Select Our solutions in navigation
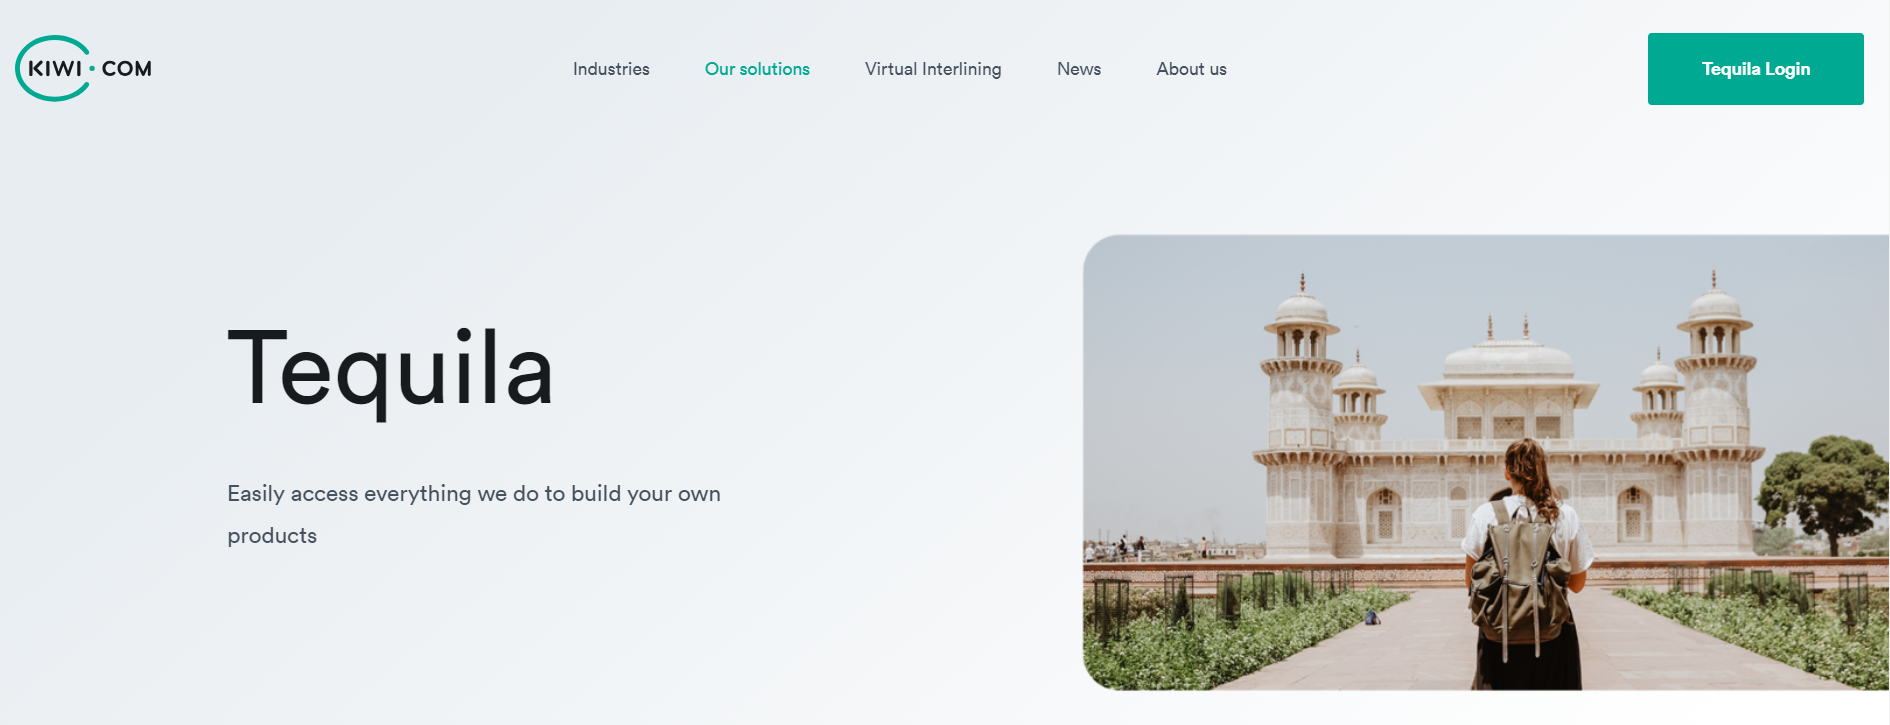Viewport: 1890px width, 725px height. (757, 69)
